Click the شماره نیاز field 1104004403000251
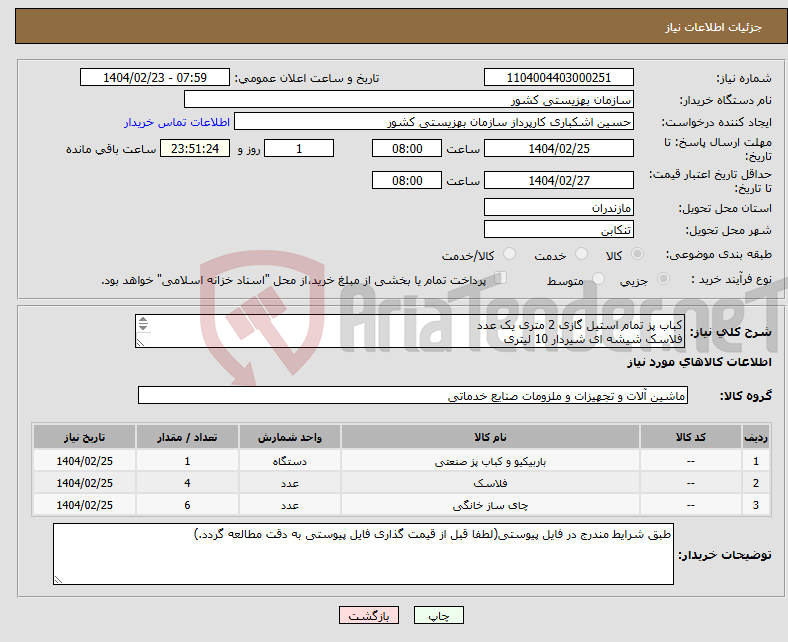Viewport: 788px width, 642px height. [558, 77]
